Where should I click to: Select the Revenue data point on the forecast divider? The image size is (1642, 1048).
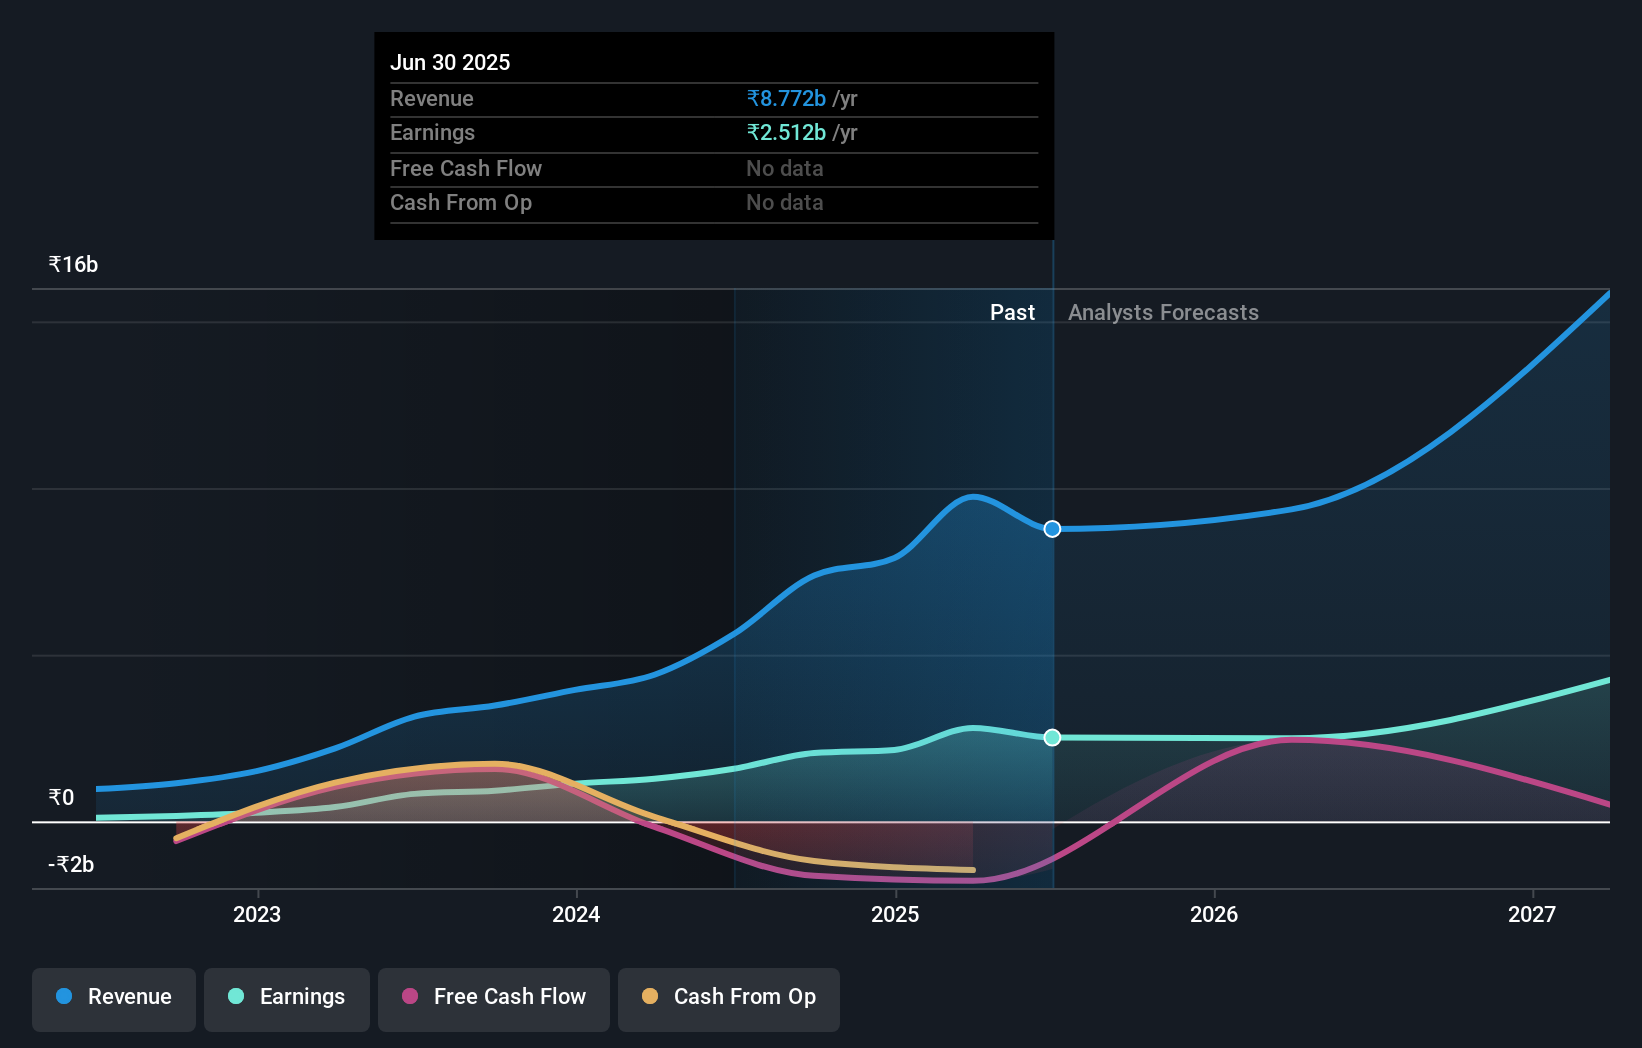point(1051,529)
